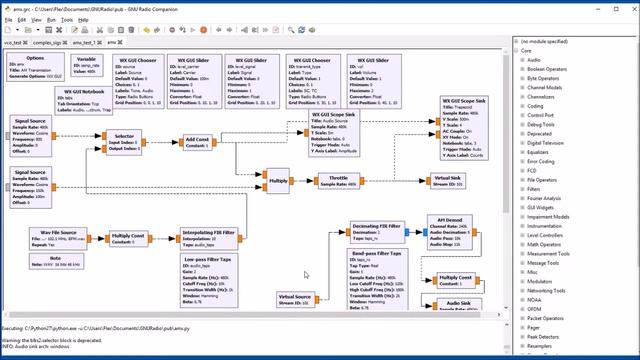Switch to the complex_sigs tab
Image resolution: width=640 pixels, height=360 pixels.
click(47, 42)
